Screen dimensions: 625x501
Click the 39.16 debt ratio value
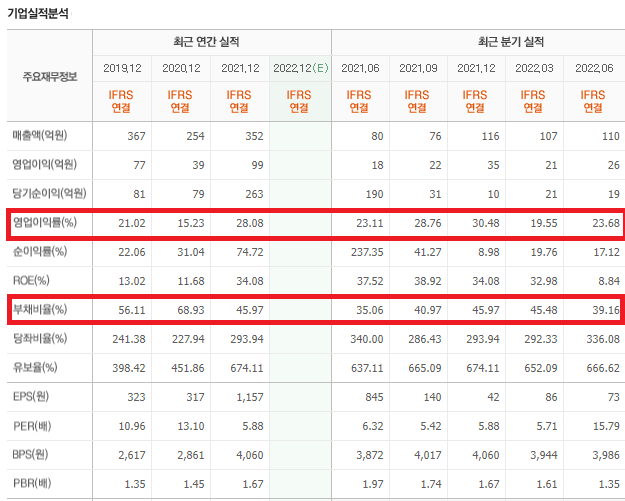pyautogui.click(x=606, y=310)
